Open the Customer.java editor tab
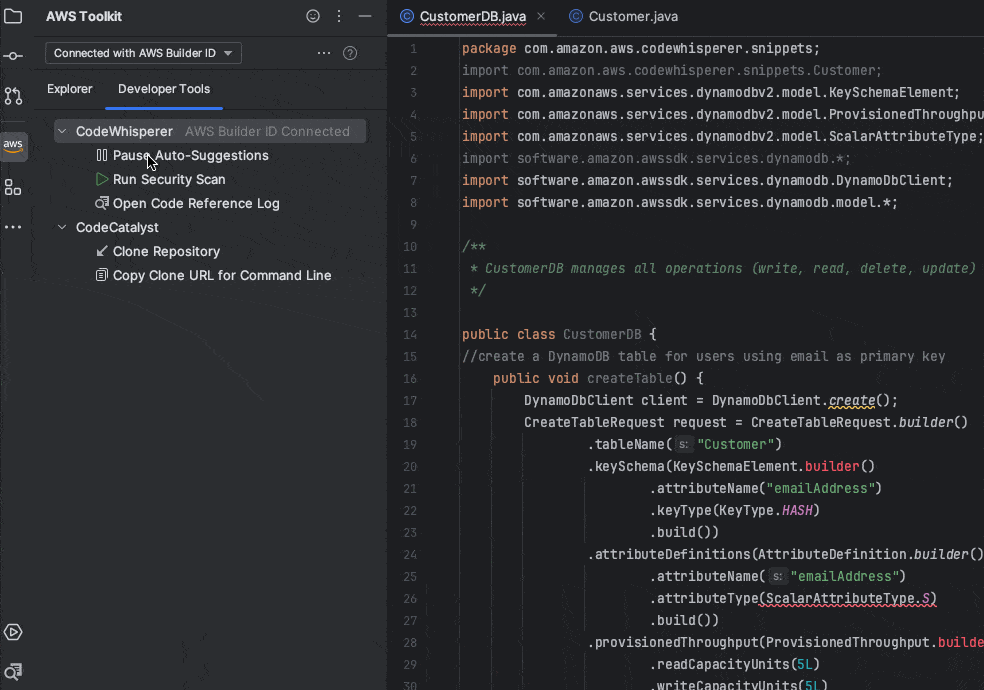This screenshot has height=690, width=984. click(x=624, y=17)
